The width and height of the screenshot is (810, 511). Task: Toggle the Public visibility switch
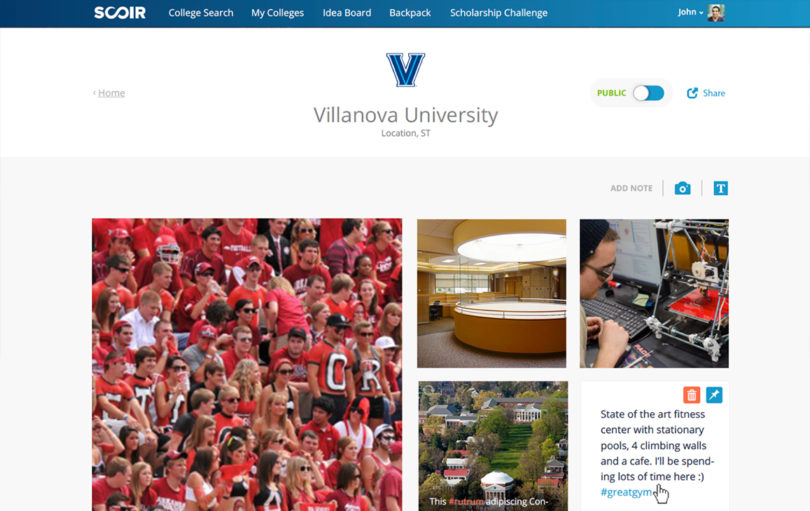pos(648,93)
